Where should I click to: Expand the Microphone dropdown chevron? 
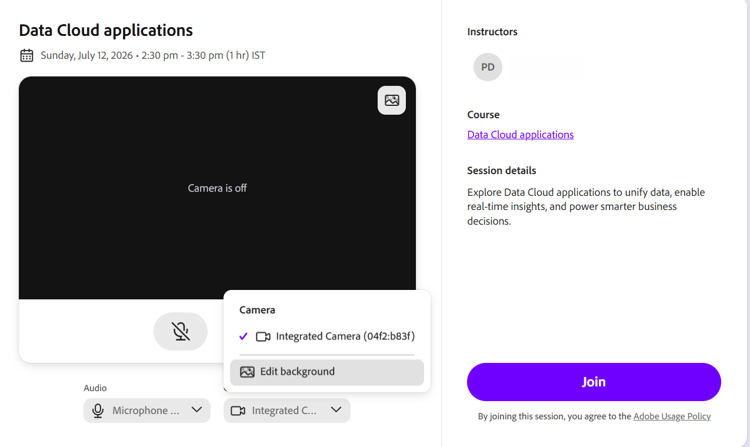tap(197, 410)
